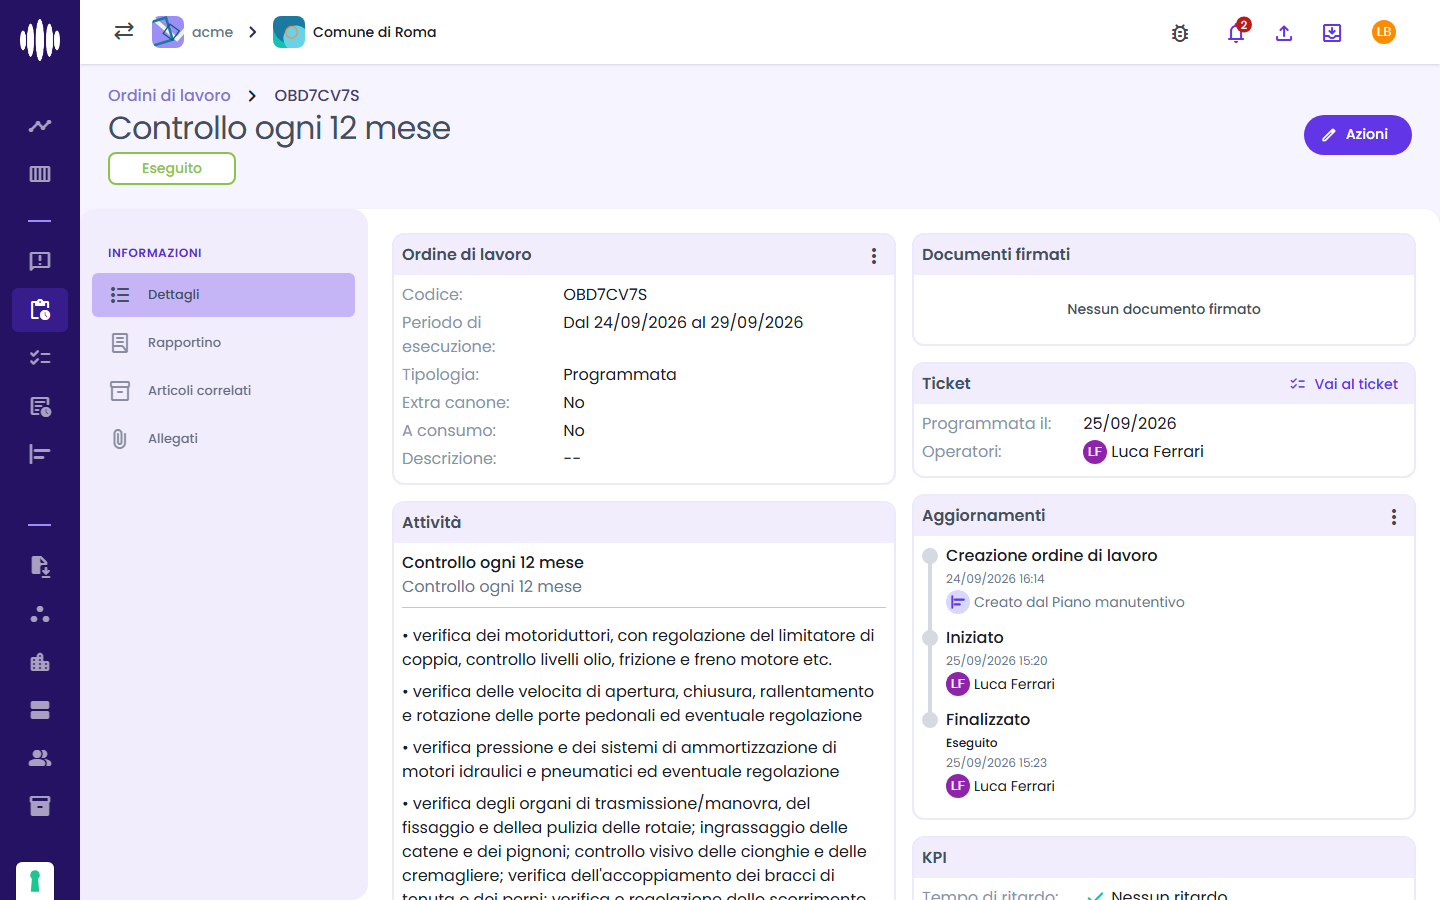
Task: Click the Azioni button
Action: 1357,135
